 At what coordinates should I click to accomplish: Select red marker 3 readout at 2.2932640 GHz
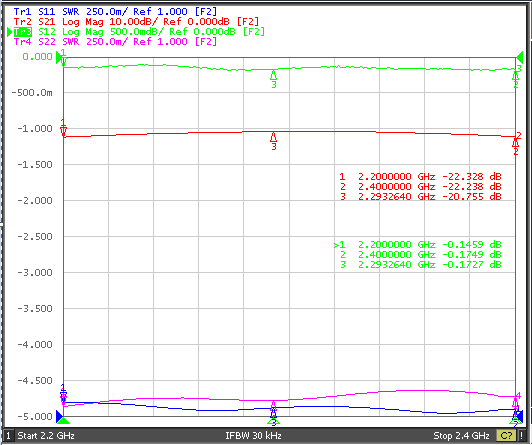coord(421,196)
